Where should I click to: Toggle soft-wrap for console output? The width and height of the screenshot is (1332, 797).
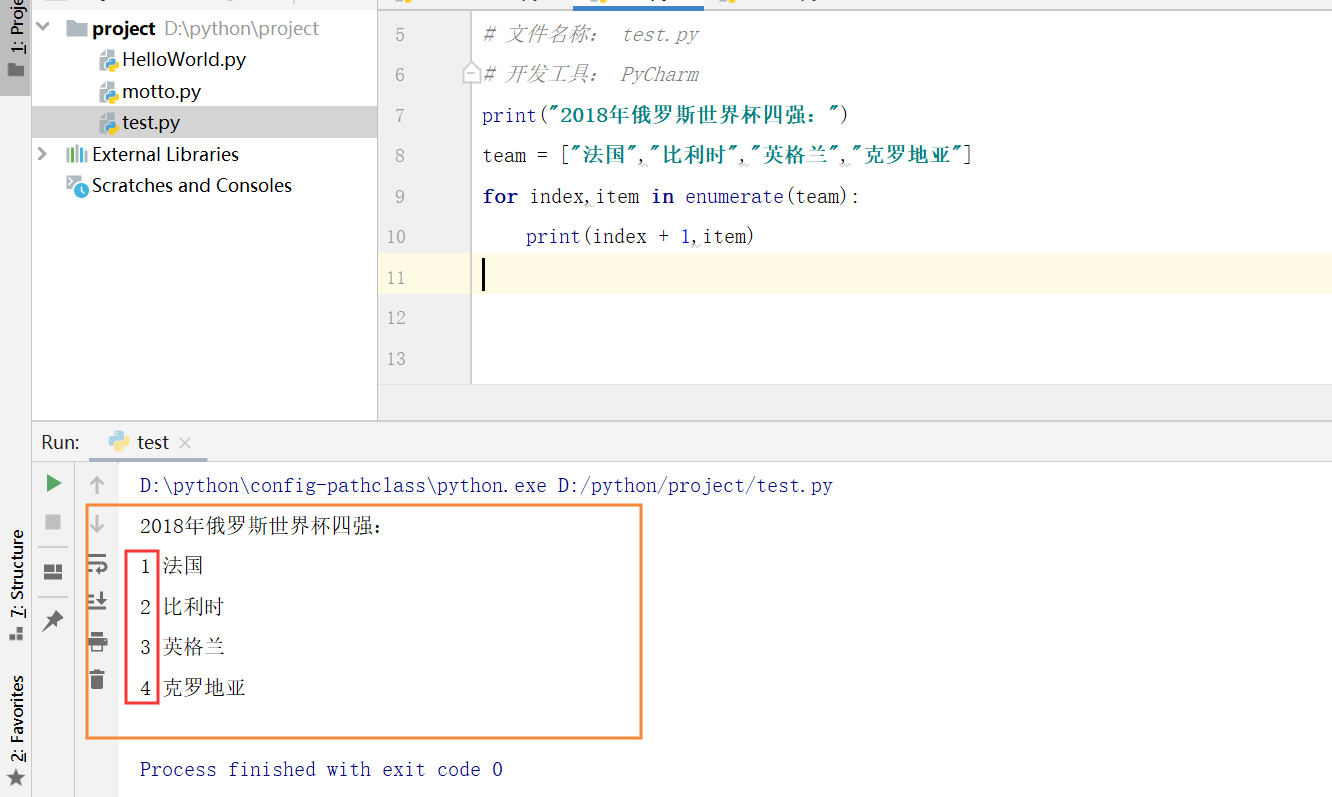97,563
